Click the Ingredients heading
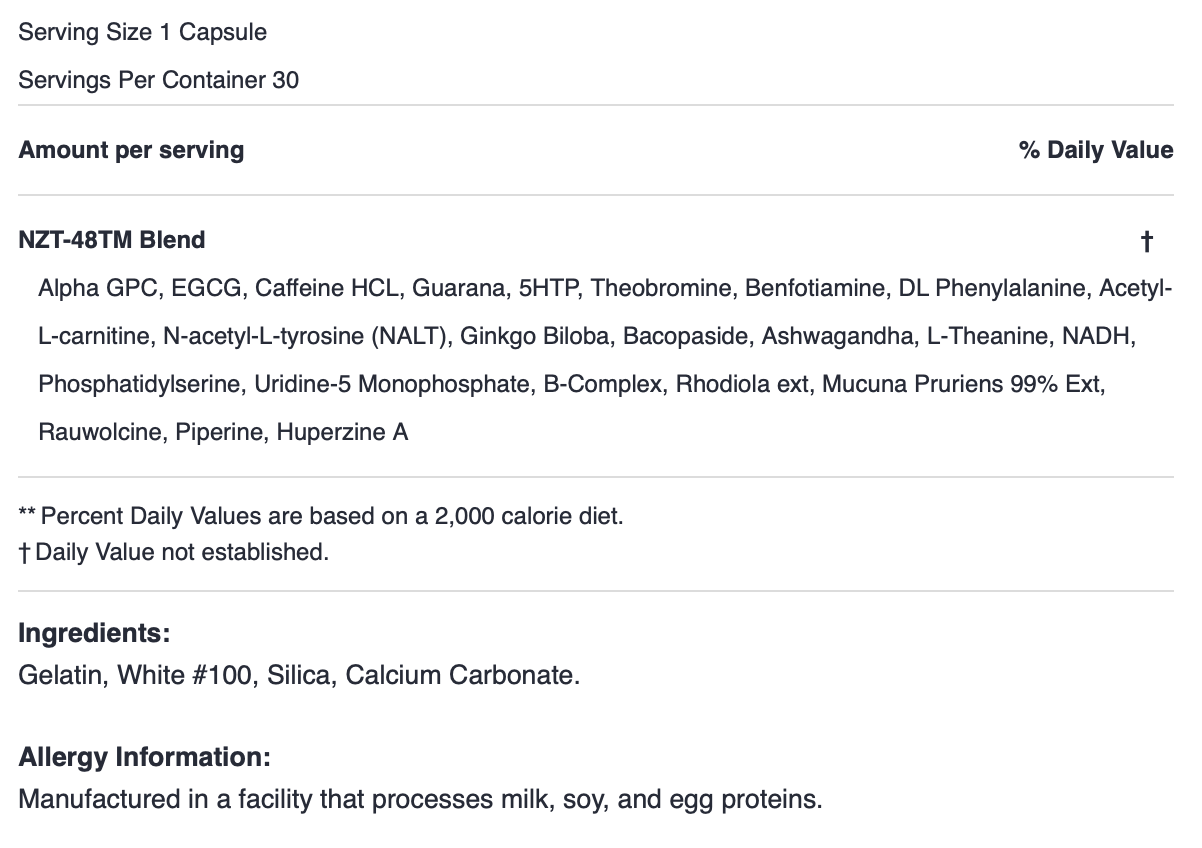Viewport: 1202px width, 848px height. 94,633
